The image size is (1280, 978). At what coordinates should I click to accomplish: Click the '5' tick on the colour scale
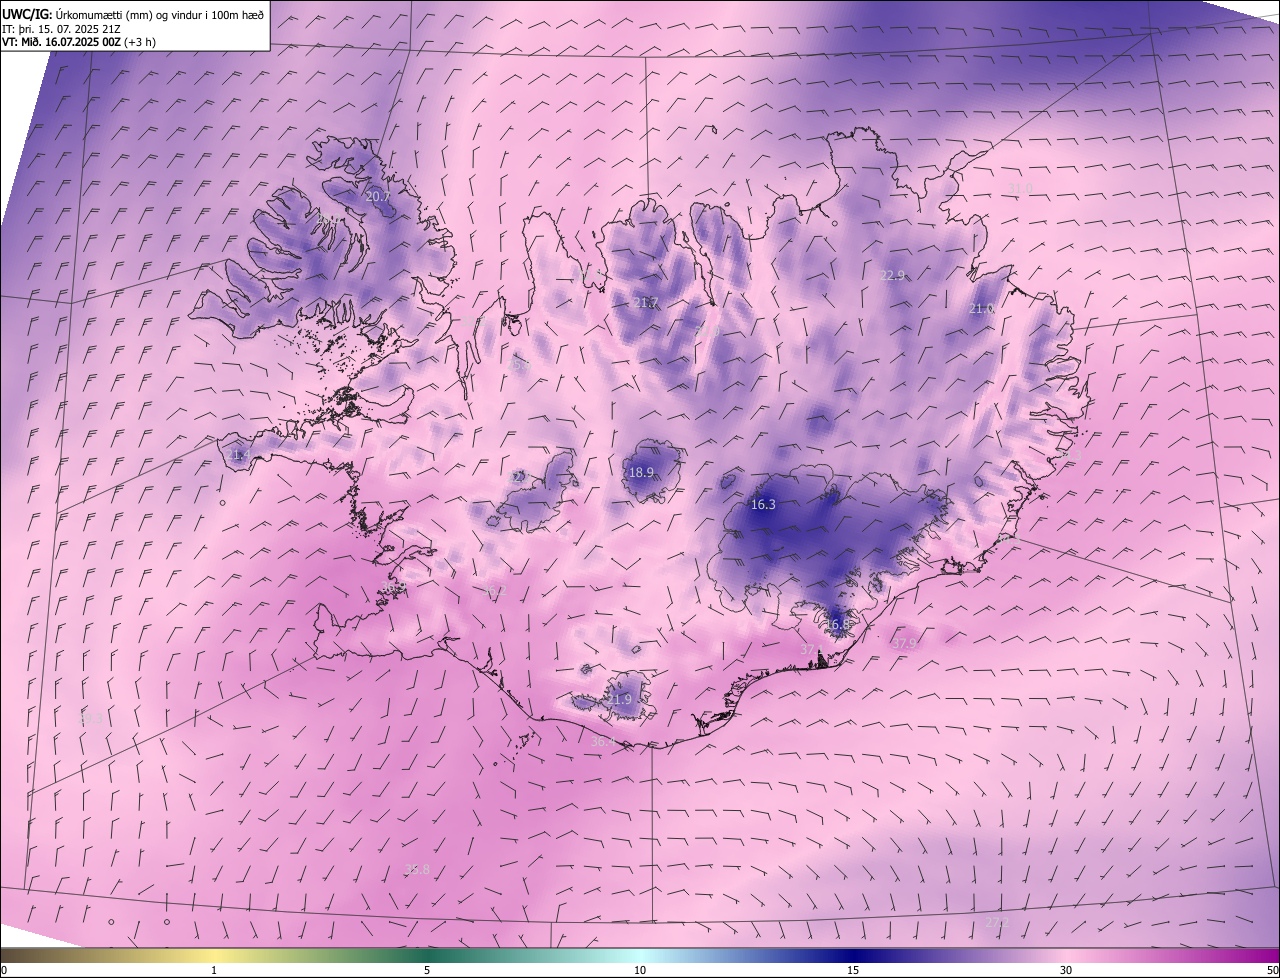427,970
